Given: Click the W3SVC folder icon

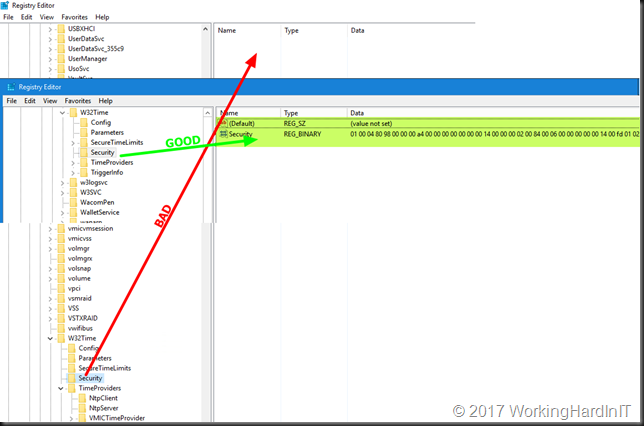Looking at the screenshot, I should click(x=73, y=192).
